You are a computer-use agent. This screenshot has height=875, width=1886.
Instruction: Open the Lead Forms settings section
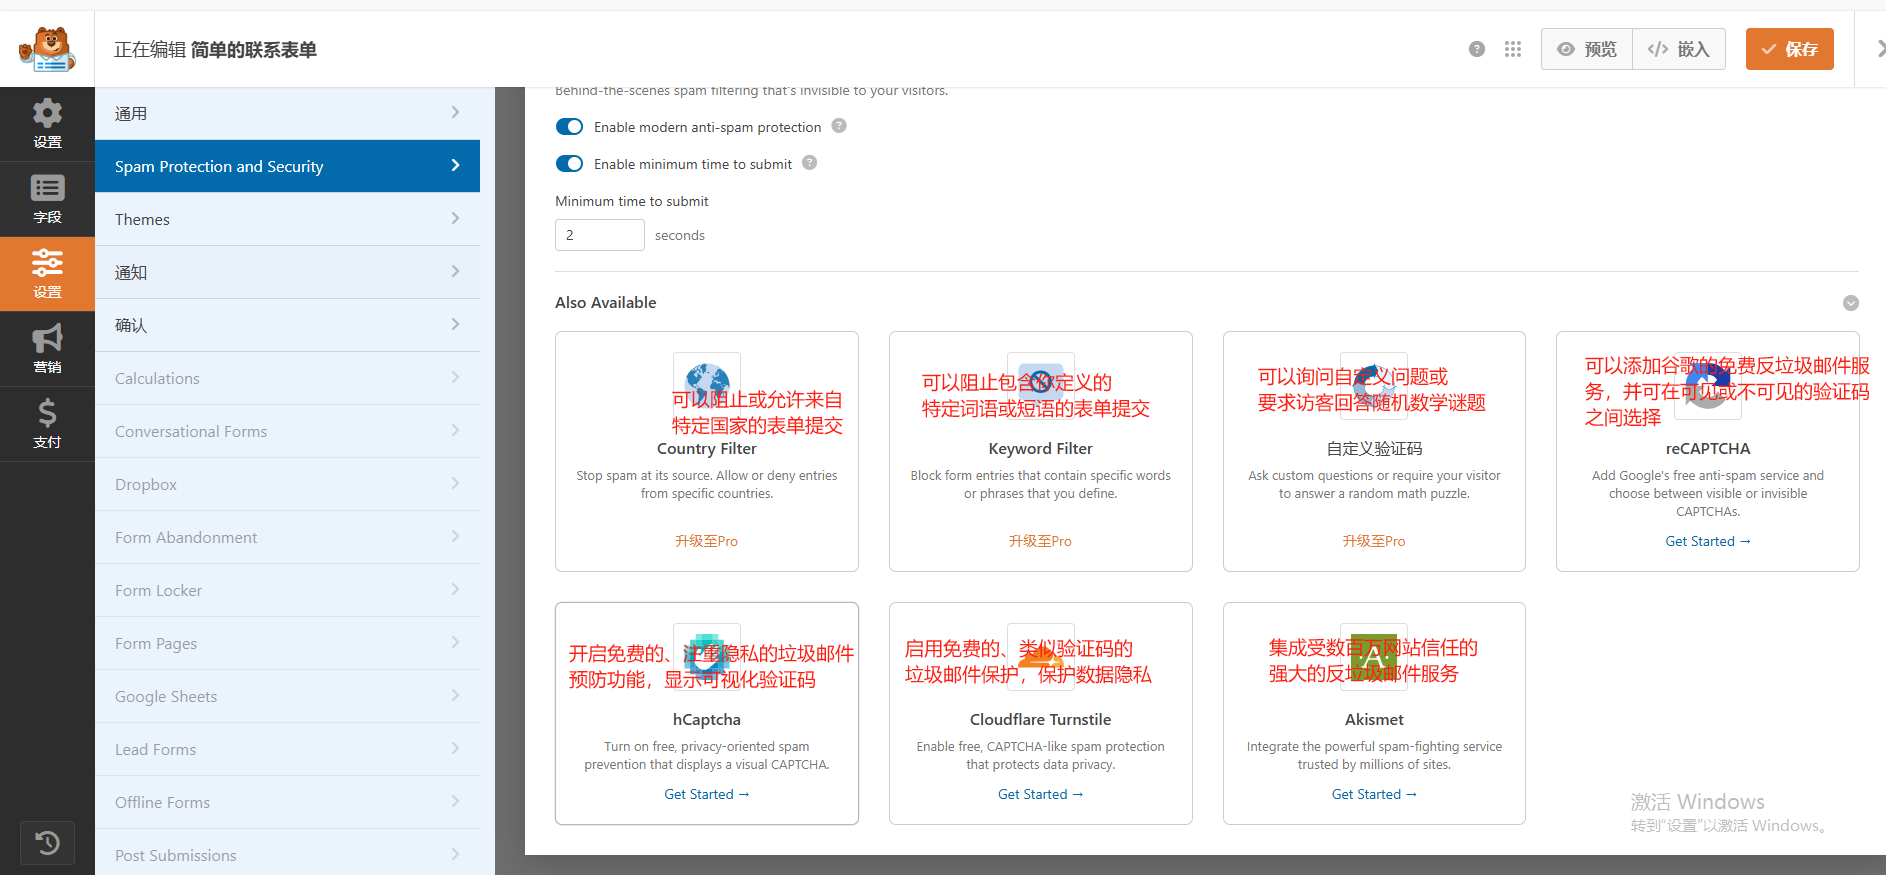[x=287, y=749]
